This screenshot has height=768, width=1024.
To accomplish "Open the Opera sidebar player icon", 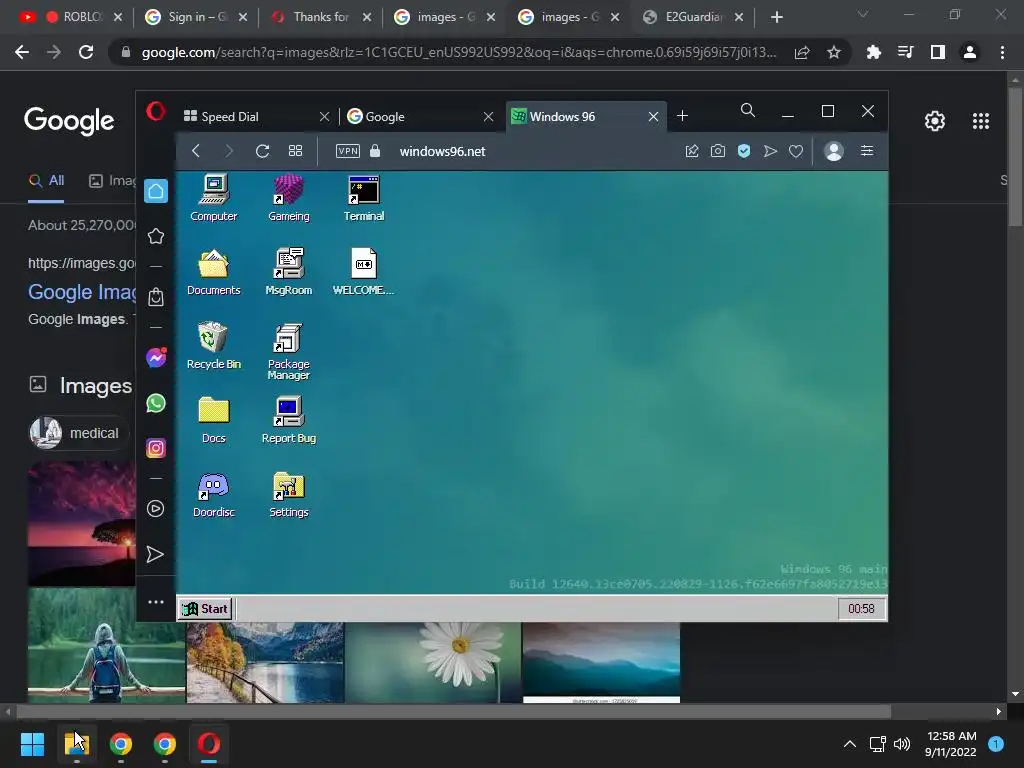I will [155, 509].
